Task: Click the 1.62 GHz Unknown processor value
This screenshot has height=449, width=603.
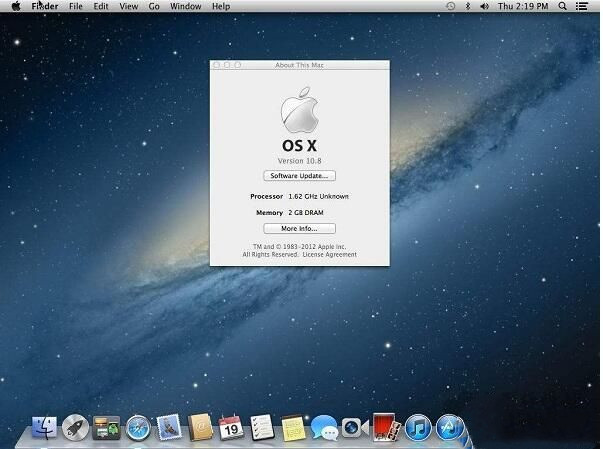Action: coord(318,196)
